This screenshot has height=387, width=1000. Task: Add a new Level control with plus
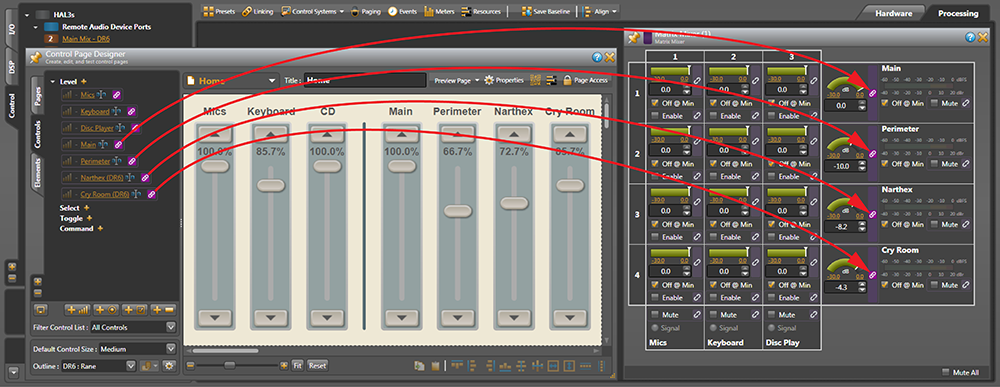[84, 82]
